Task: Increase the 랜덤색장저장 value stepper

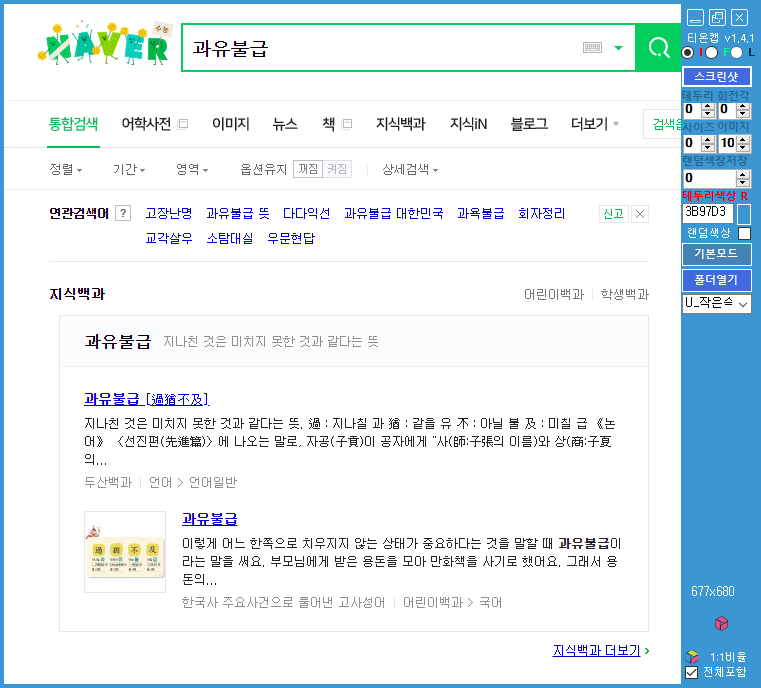Action: tap(743, 174)
